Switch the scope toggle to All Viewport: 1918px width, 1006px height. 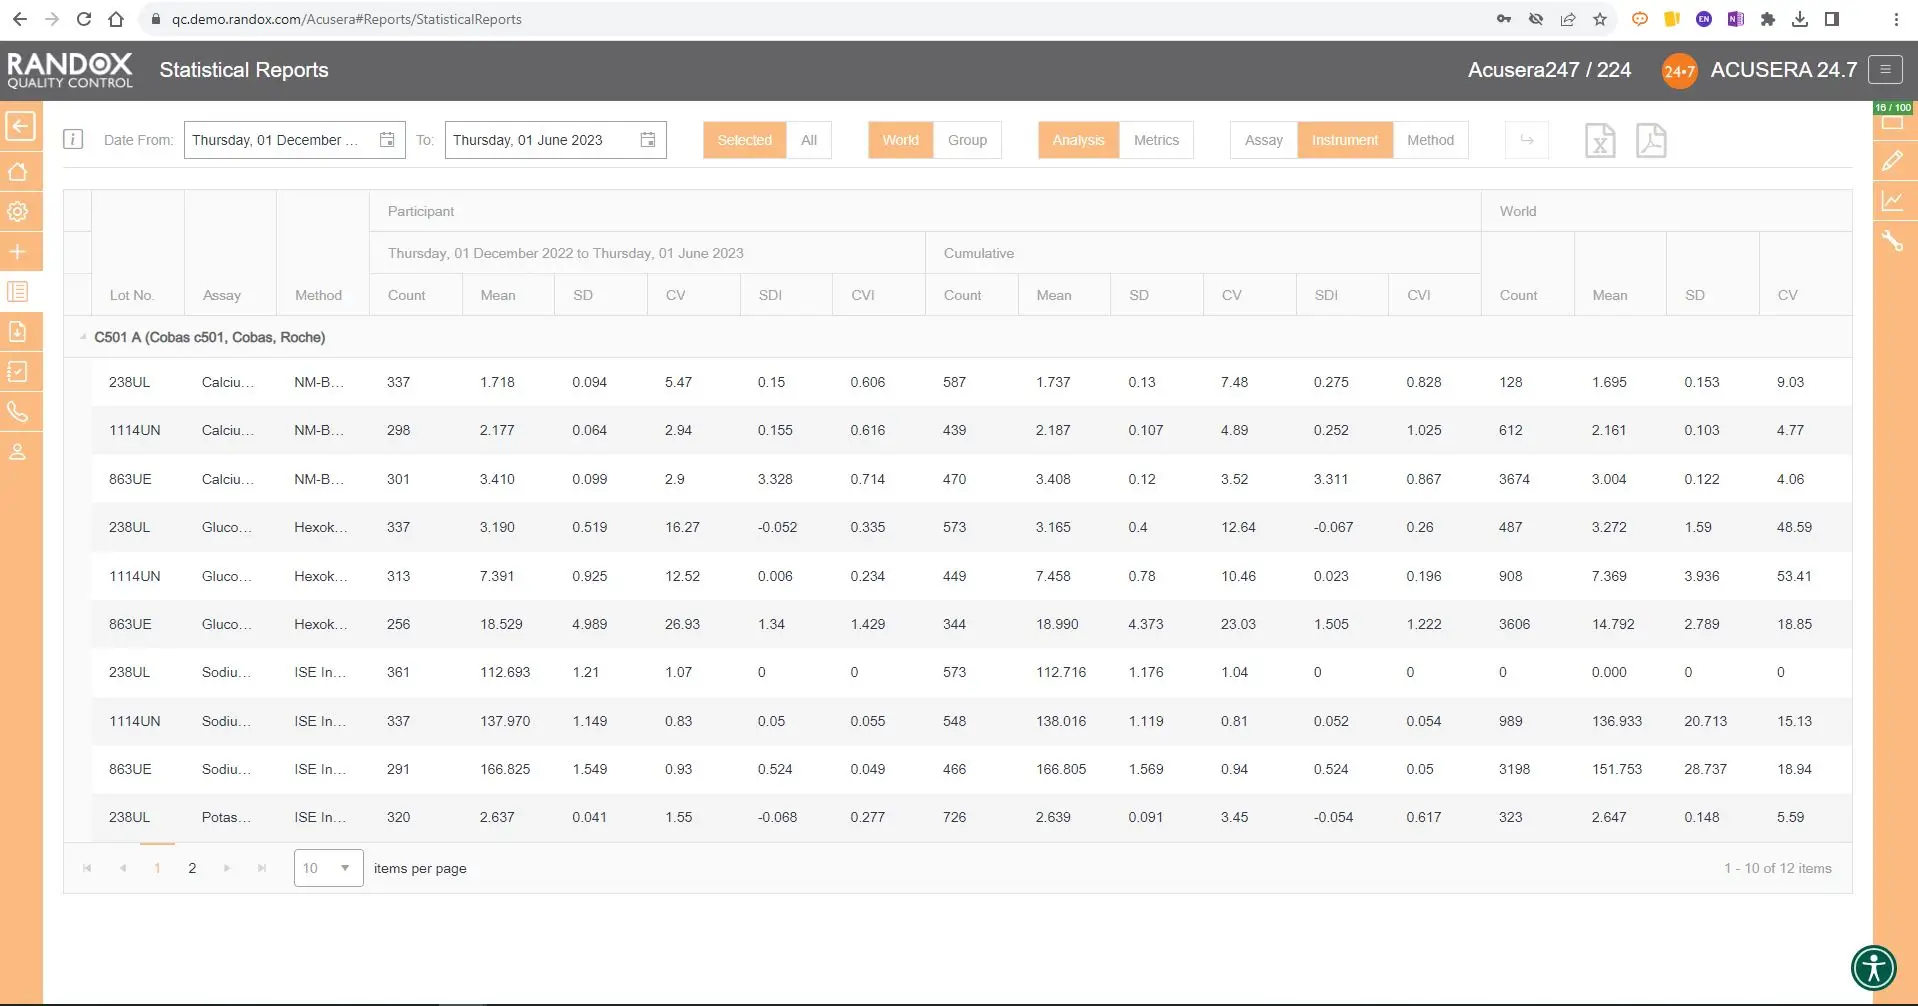pos(808,140)
